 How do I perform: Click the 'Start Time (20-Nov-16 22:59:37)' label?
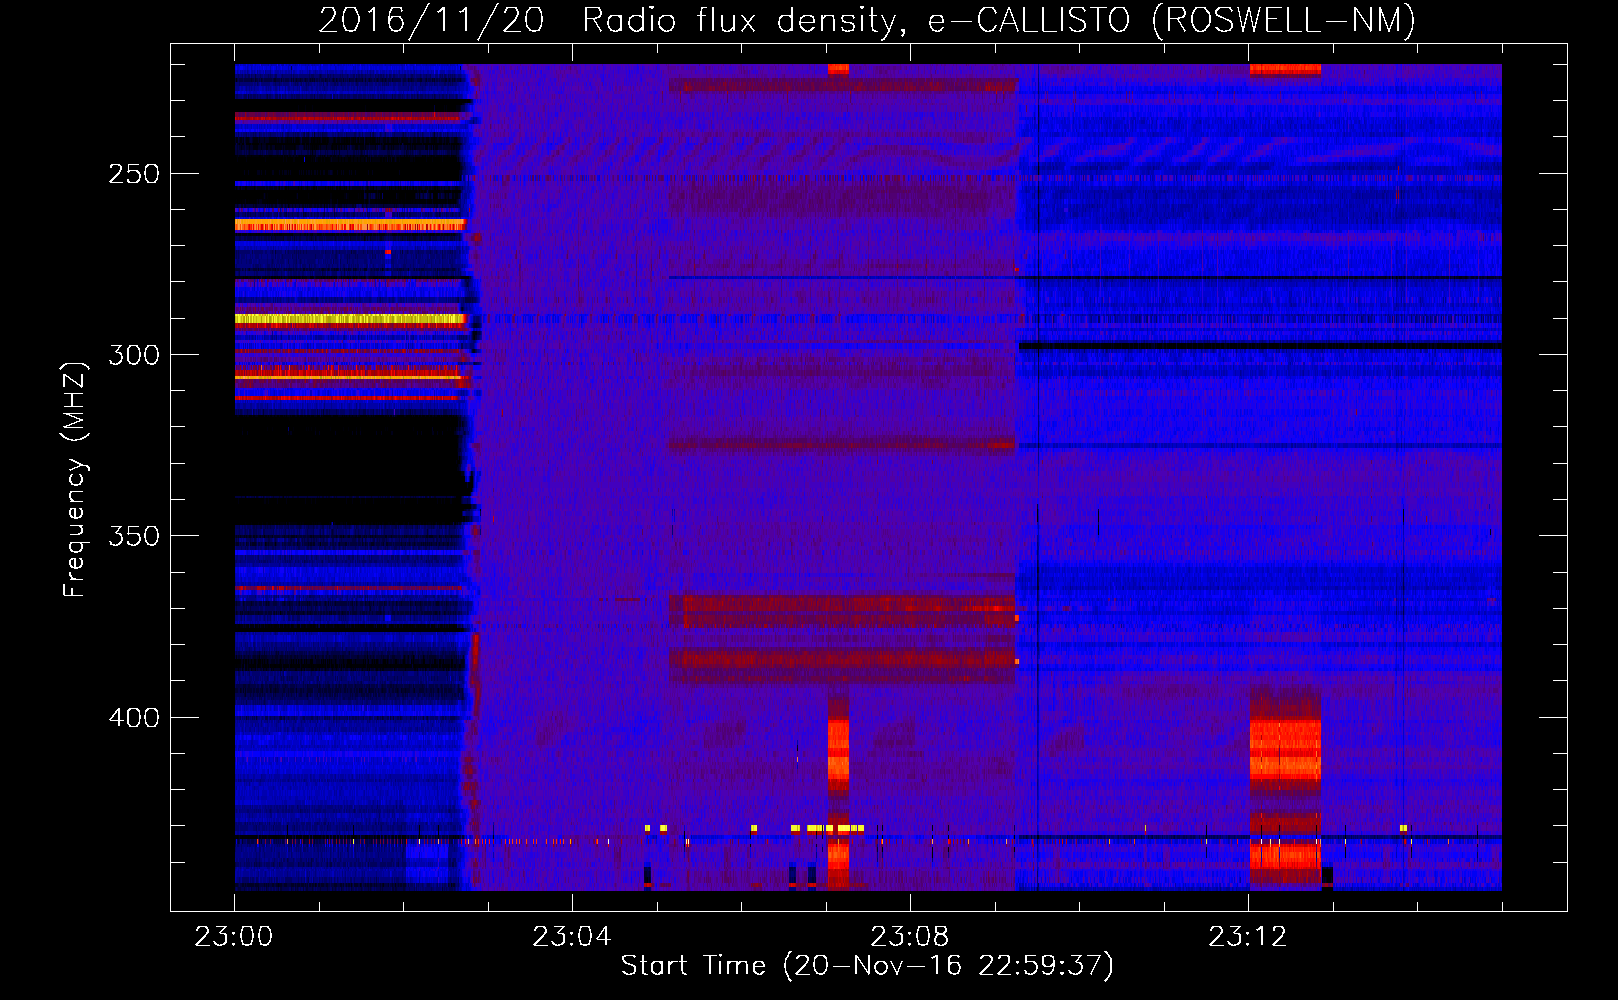click(867, 966)
